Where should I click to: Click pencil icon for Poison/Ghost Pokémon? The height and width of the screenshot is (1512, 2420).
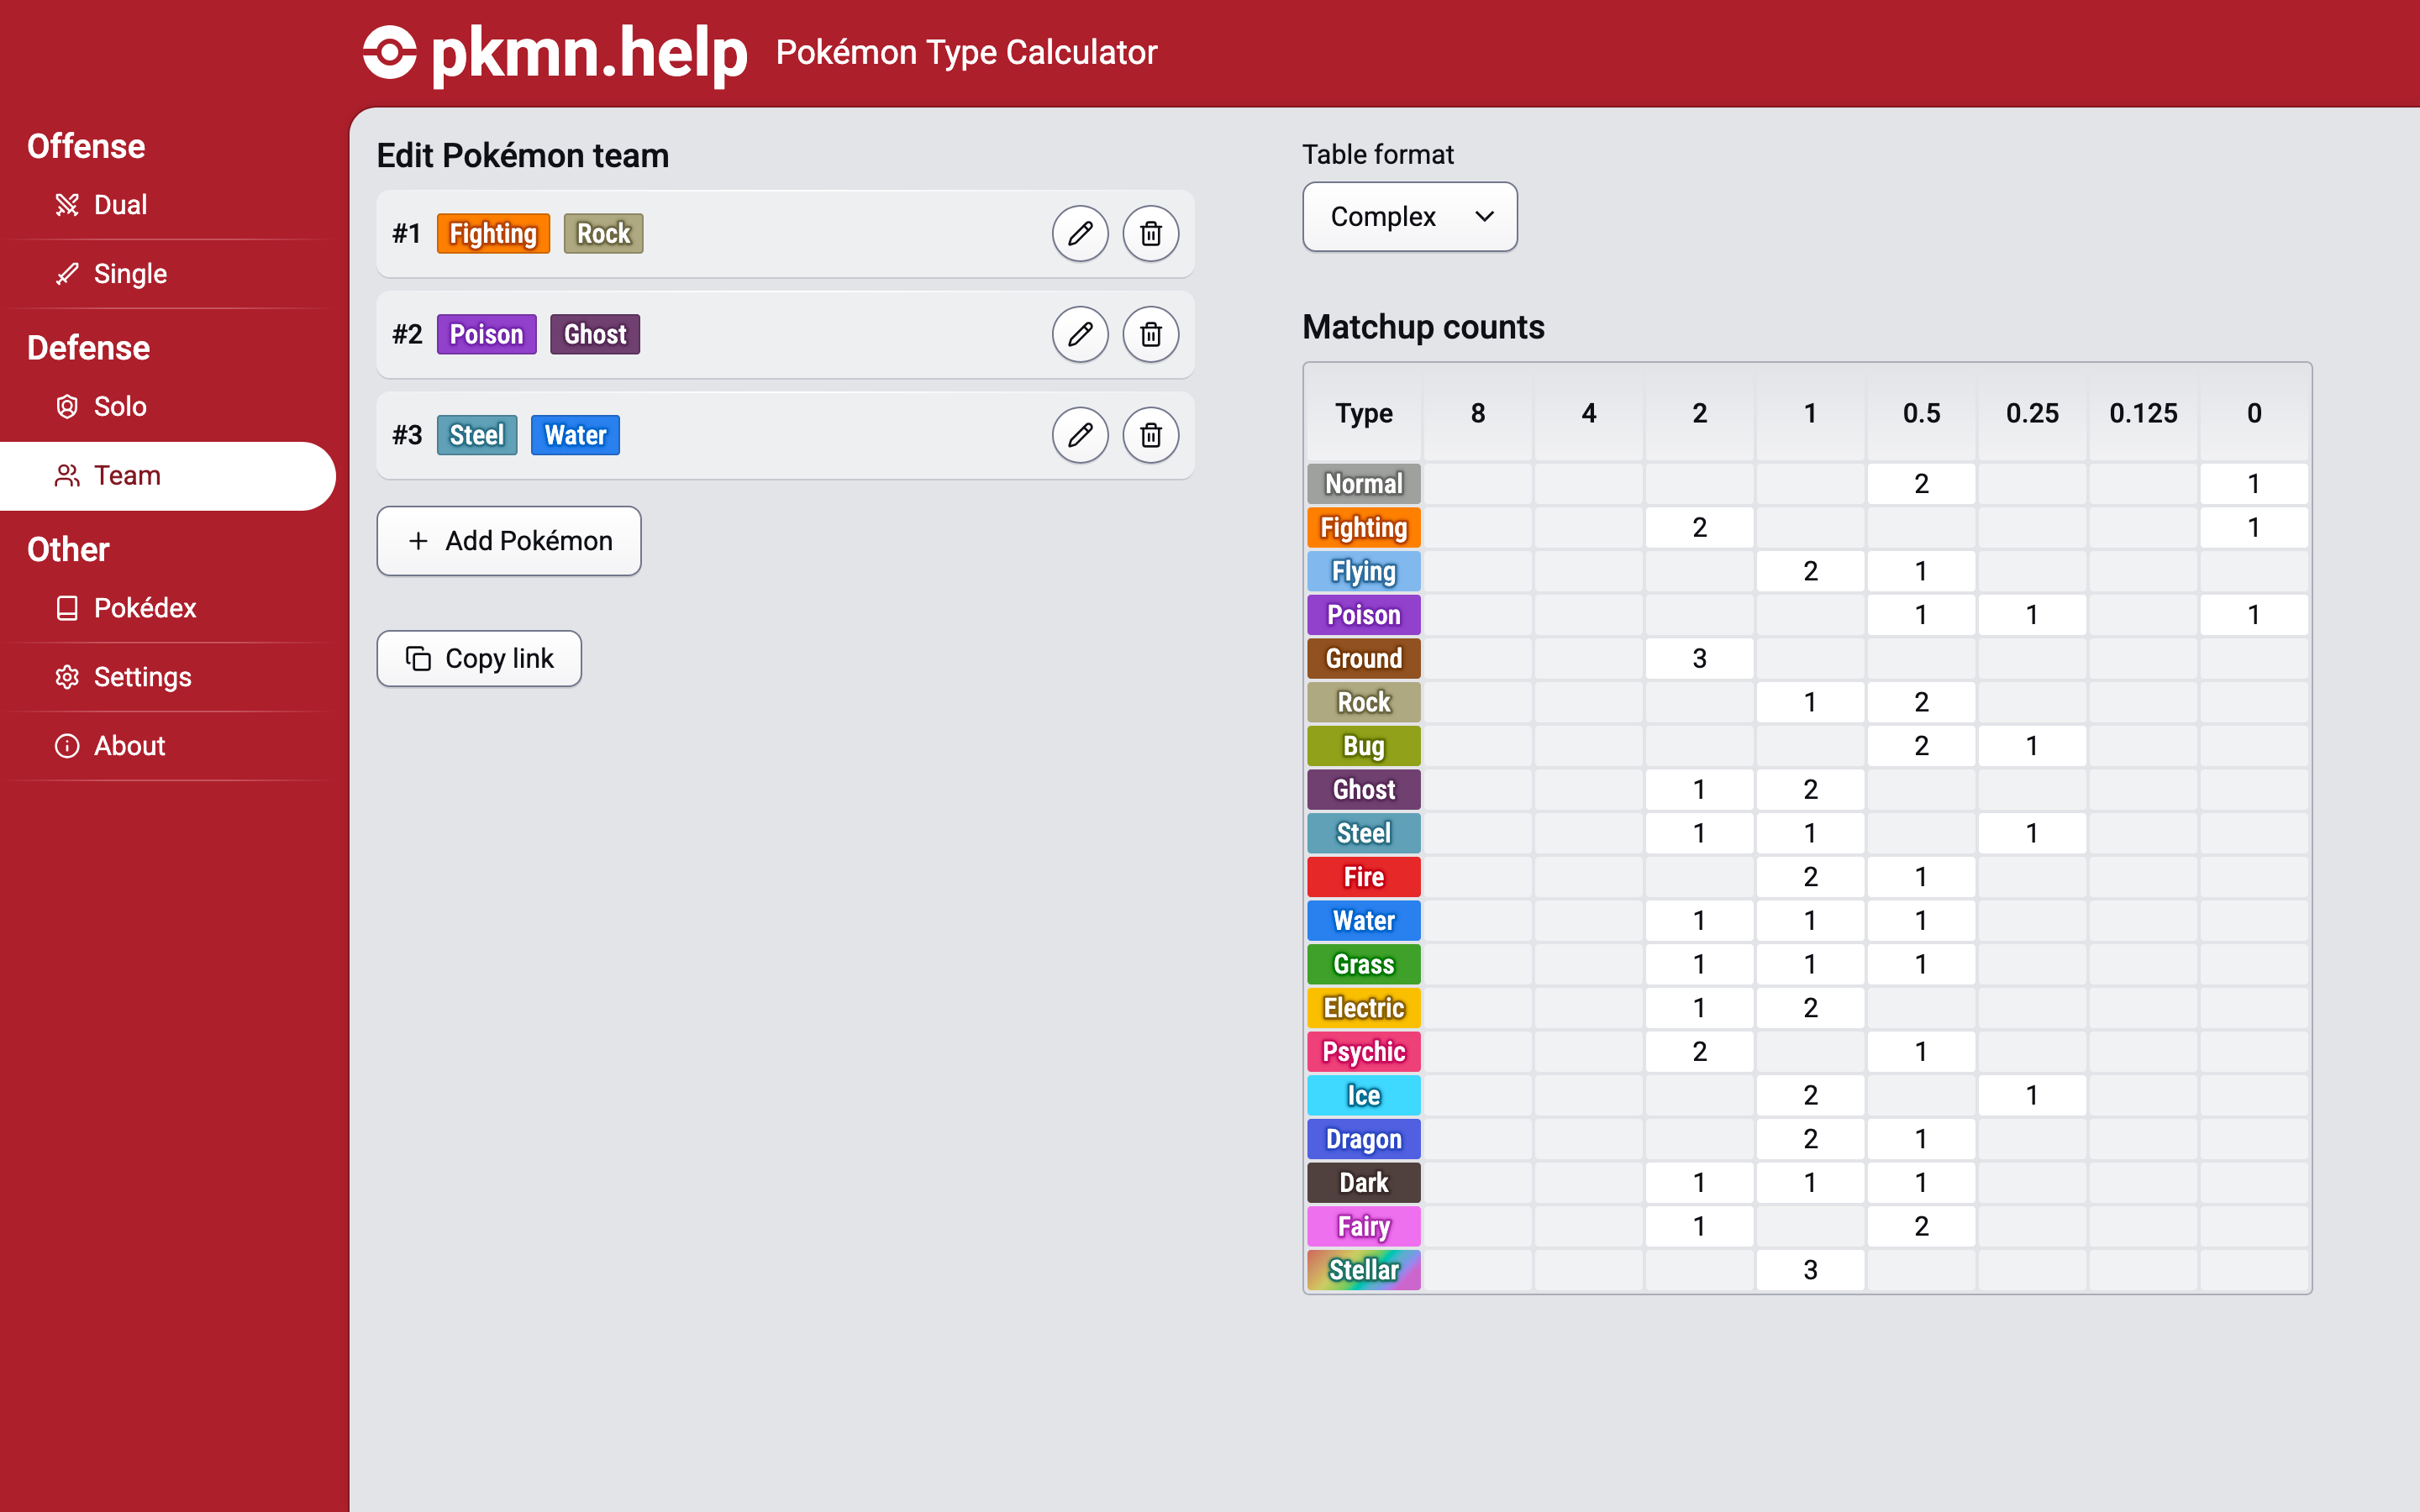coord(1080,334)
